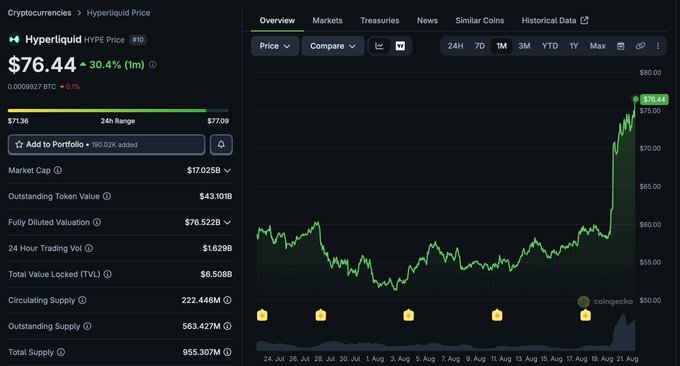Click the $6.508B TVL value
680x366 pixels.
point(216,274)
